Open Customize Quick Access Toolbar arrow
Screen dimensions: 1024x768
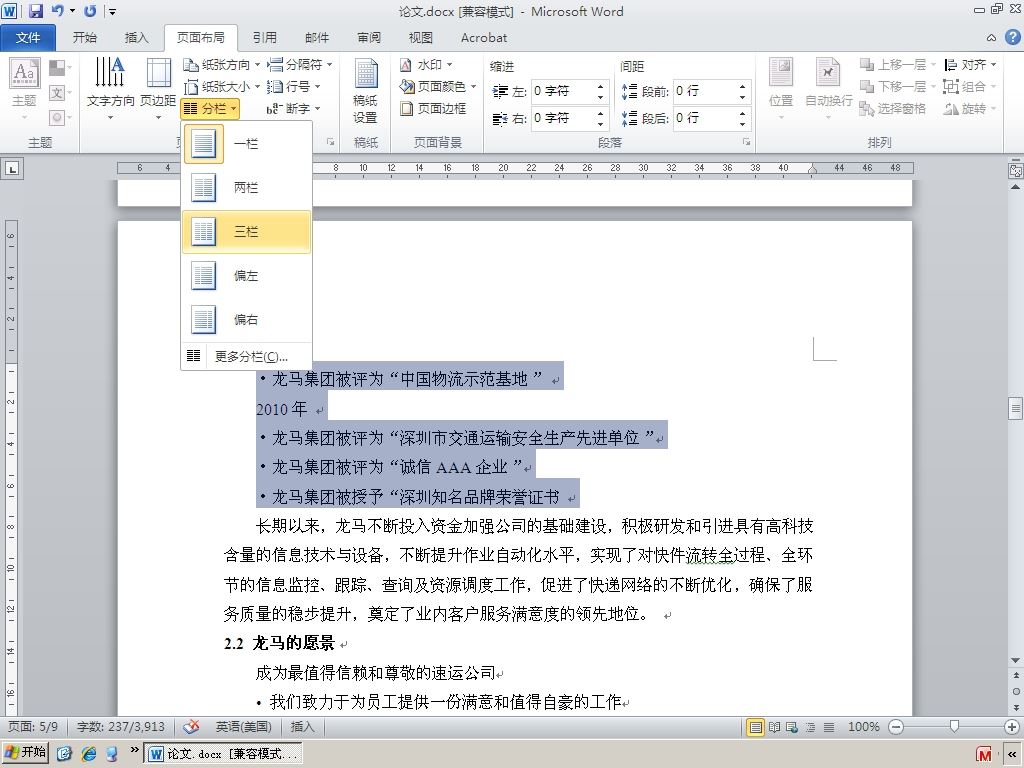point(112,11)
